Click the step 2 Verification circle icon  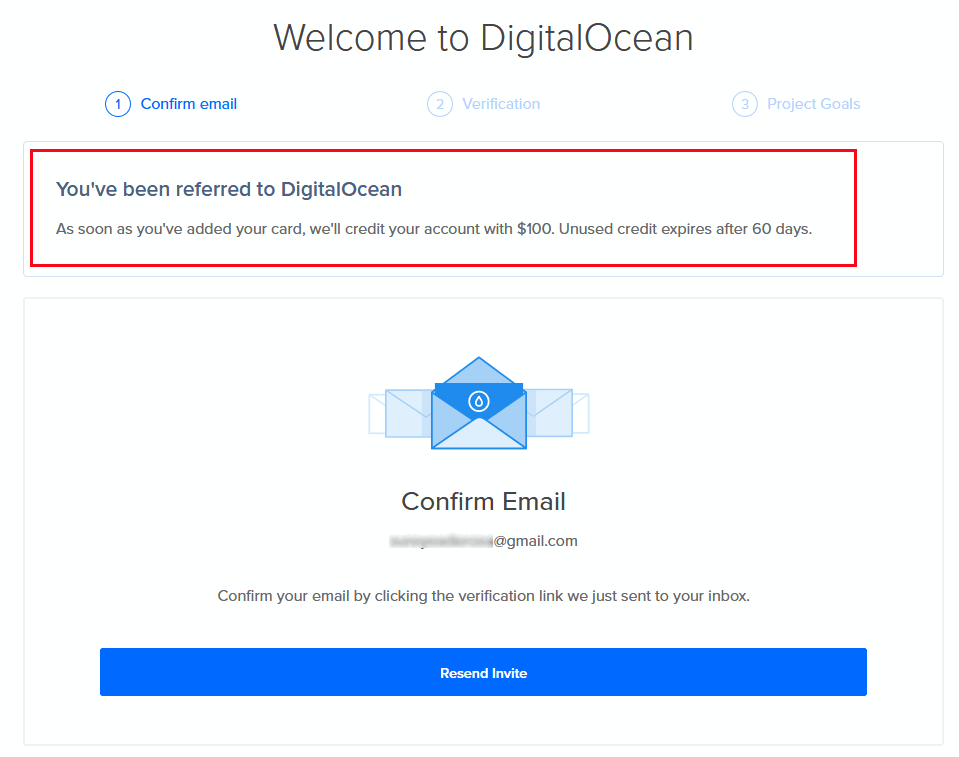click(440, 103)
